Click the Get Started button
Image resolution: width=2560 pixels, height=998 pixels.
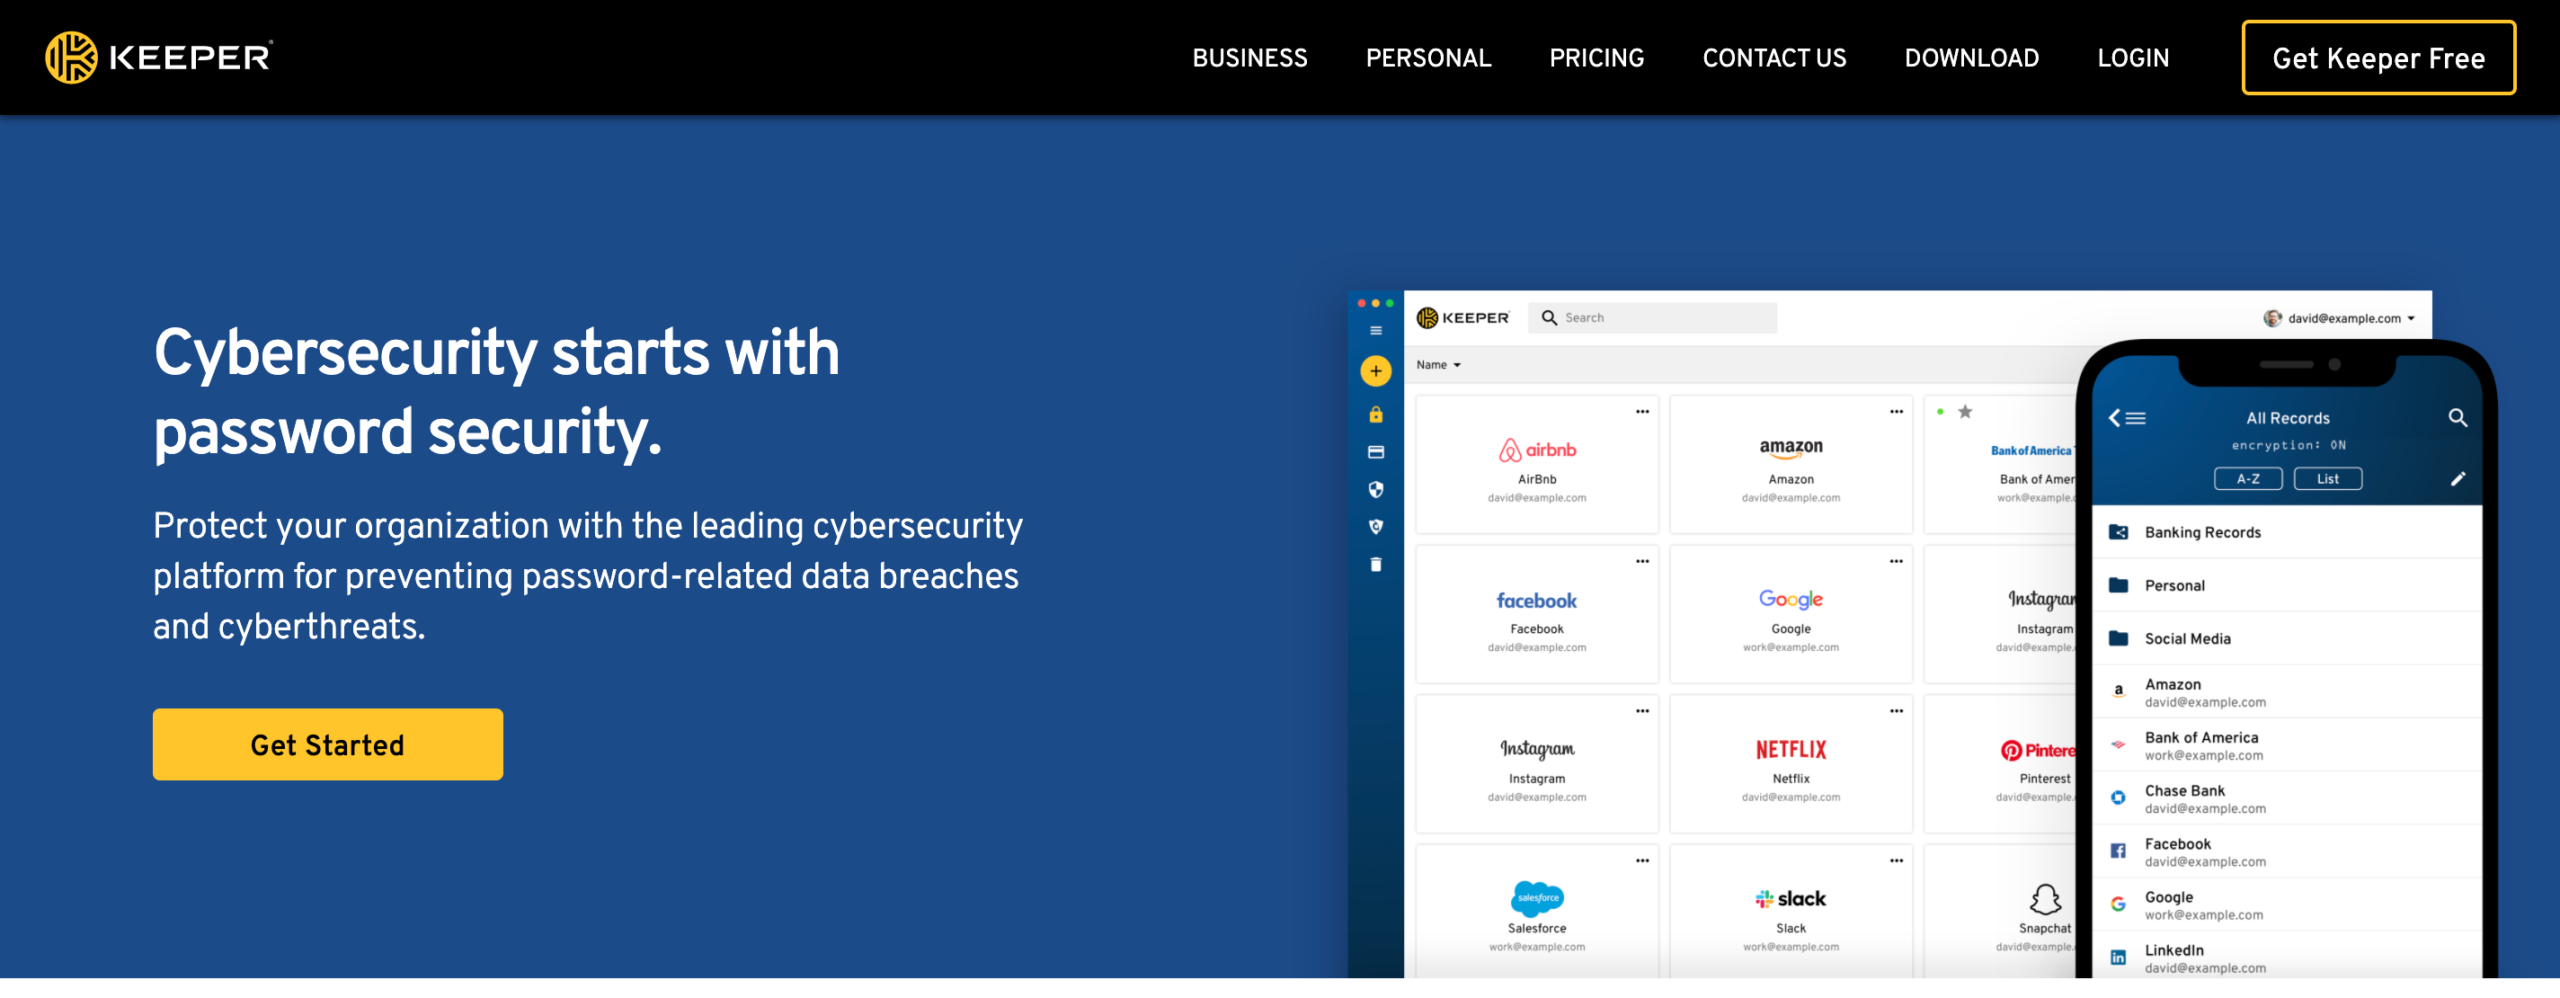click(328, 745)
